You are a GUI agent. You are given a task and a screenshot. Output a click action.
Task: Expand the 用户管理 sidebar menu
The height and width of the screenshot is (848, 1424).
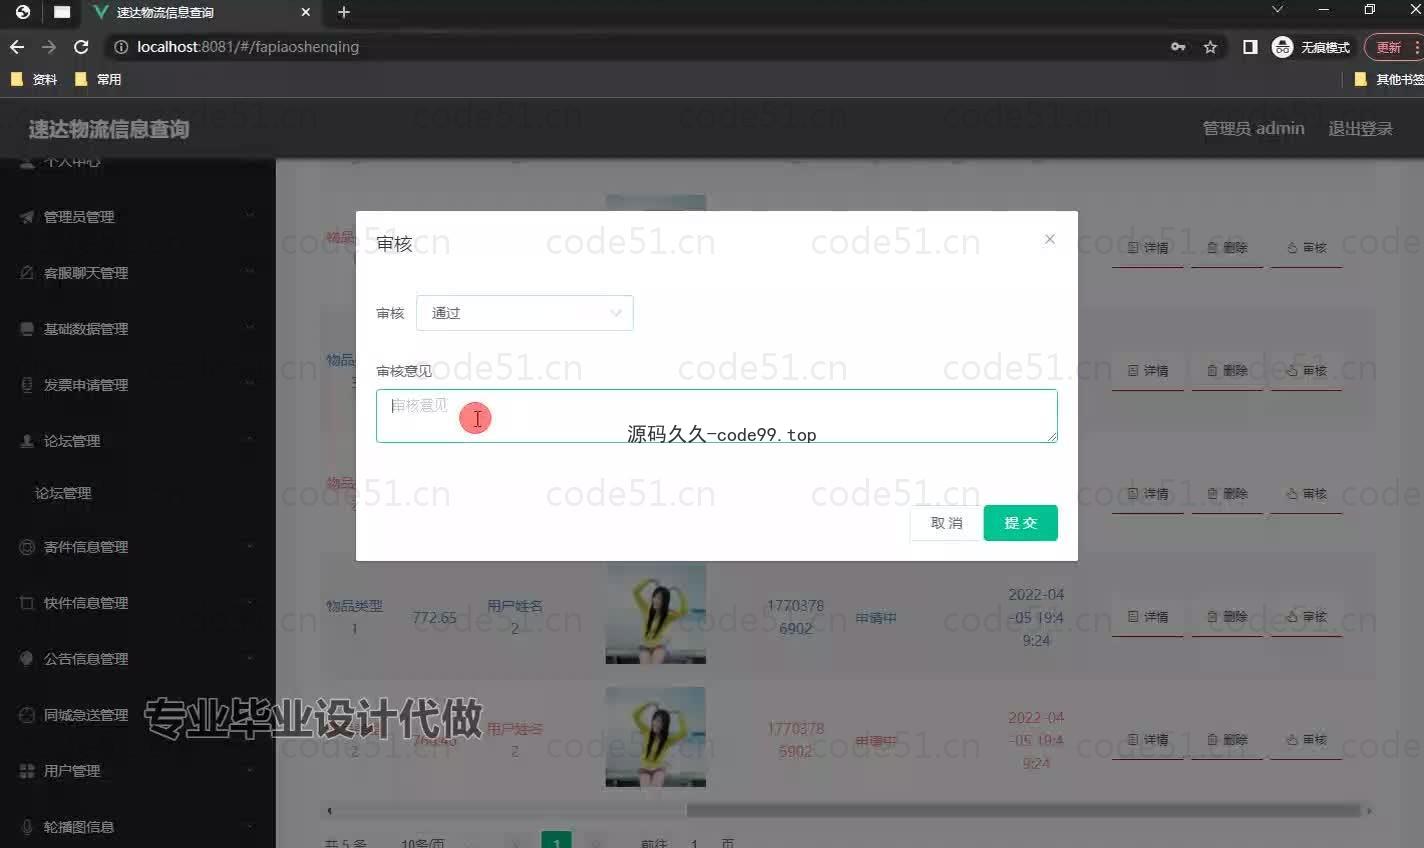pyautogui.click(x=138, y=771)
